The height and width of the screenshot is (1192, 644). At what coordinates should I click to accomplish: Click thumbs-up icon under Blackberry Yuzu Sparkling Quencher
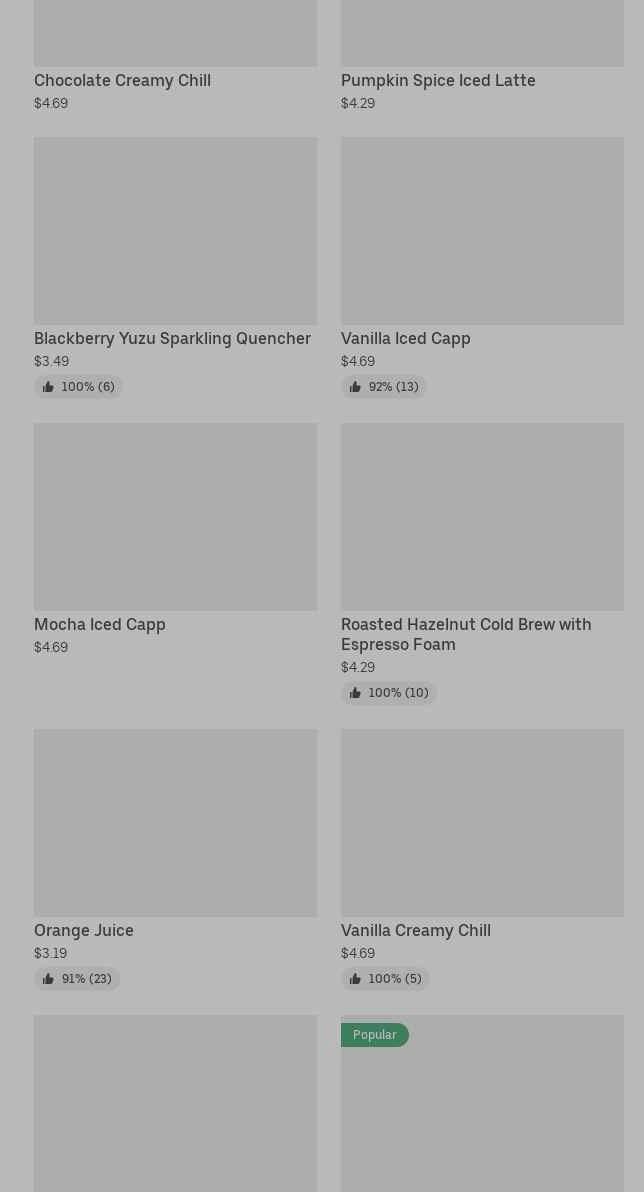[48, 387]
